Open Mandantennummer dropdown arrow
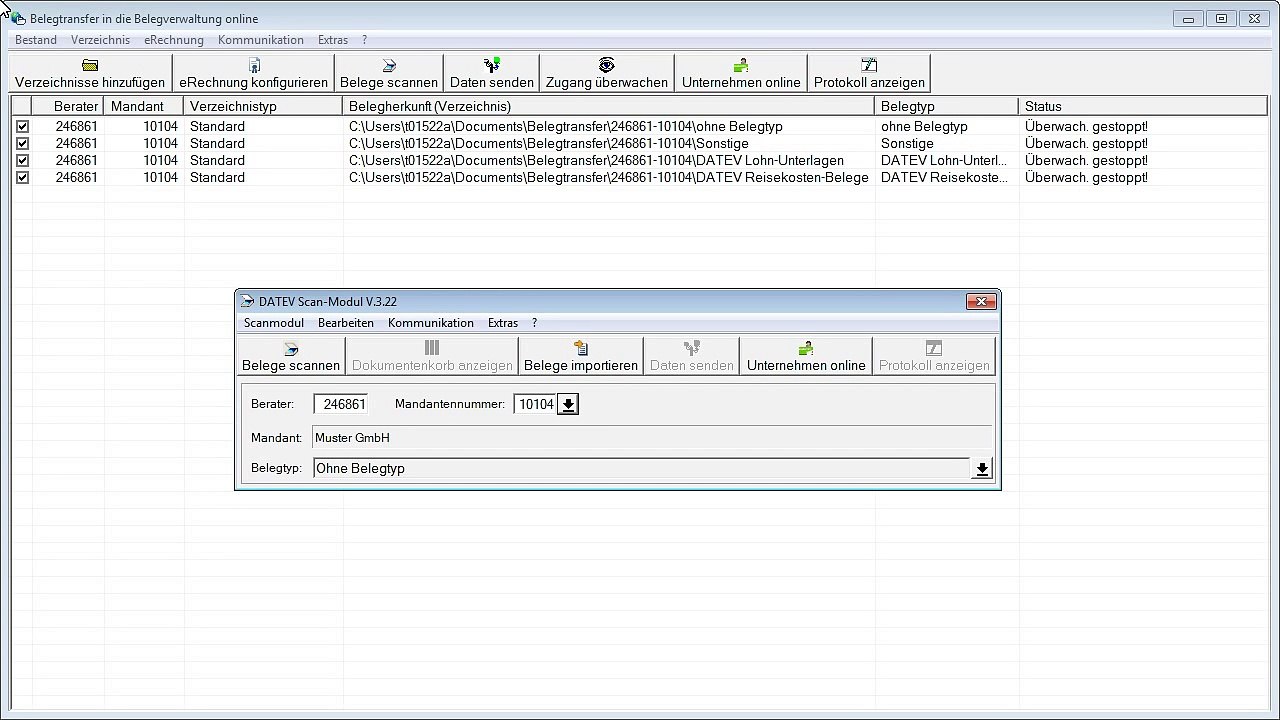 pos(568,404)
